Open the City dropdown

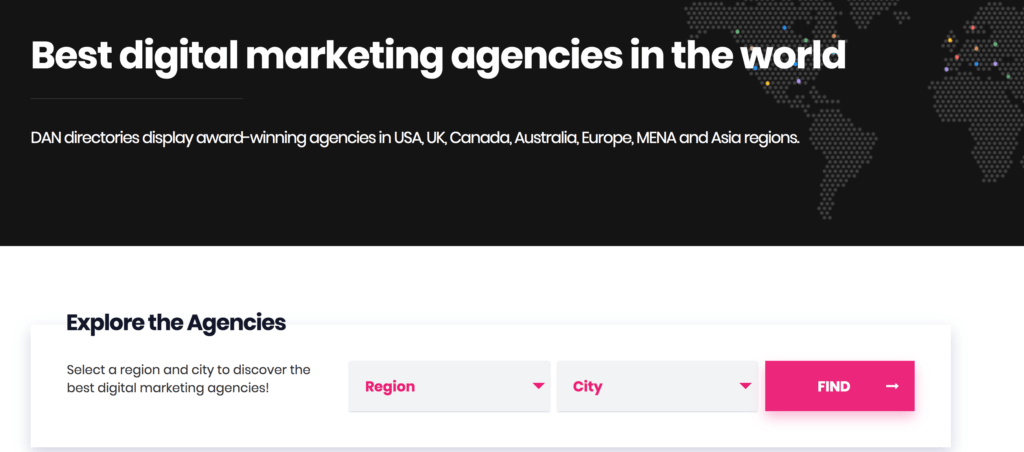pyautogui.click(x=657, y=386)
